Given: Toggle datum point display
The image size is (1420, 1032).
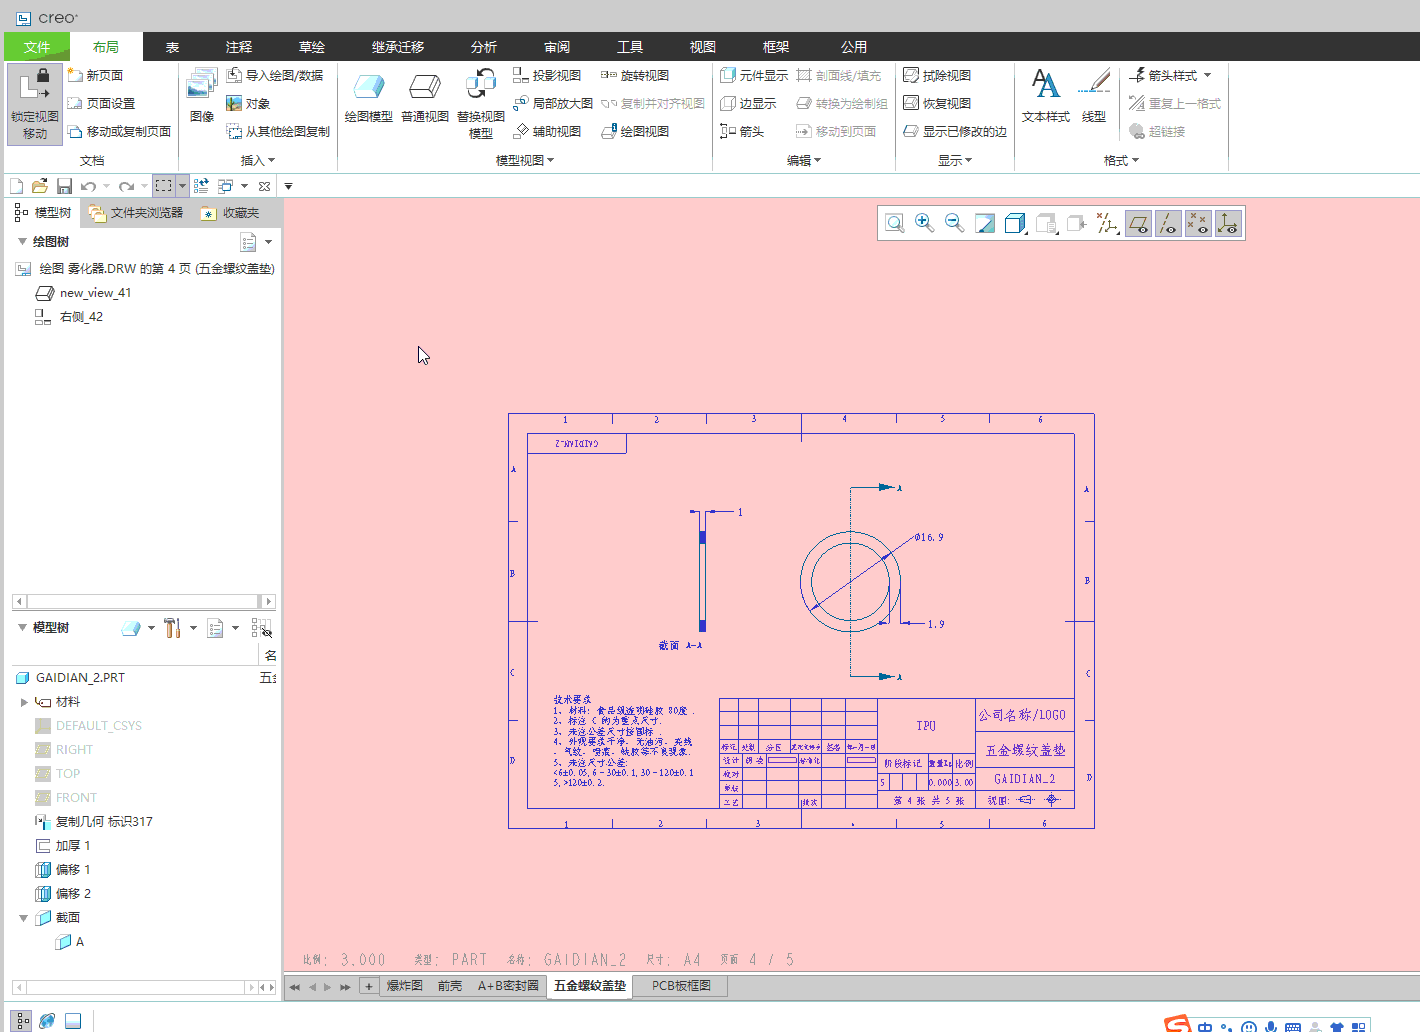Looking at the screenshot, I should coord(1198,223).
